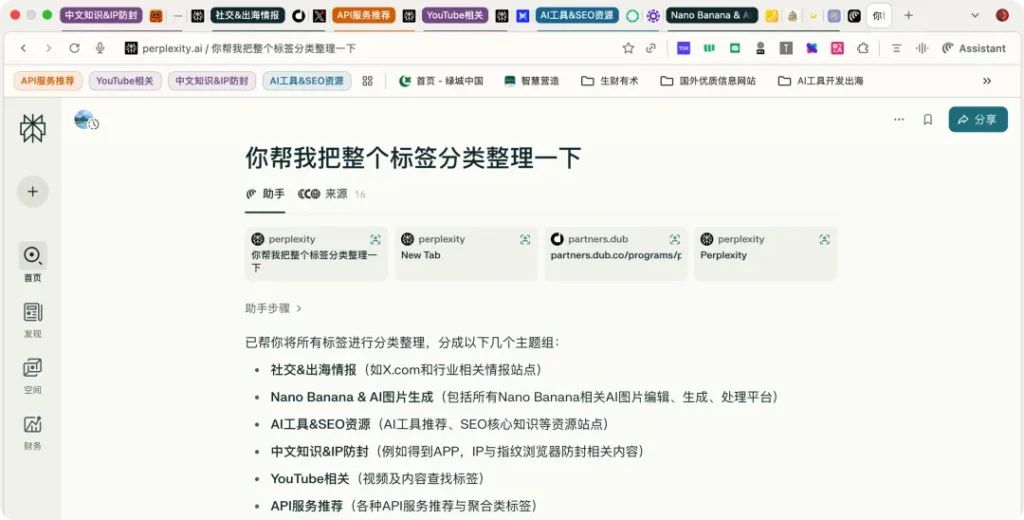The width and height of the screenshot is (1024, 520).
Task: Open the source card titled New Tab
Action: [466, 253]
